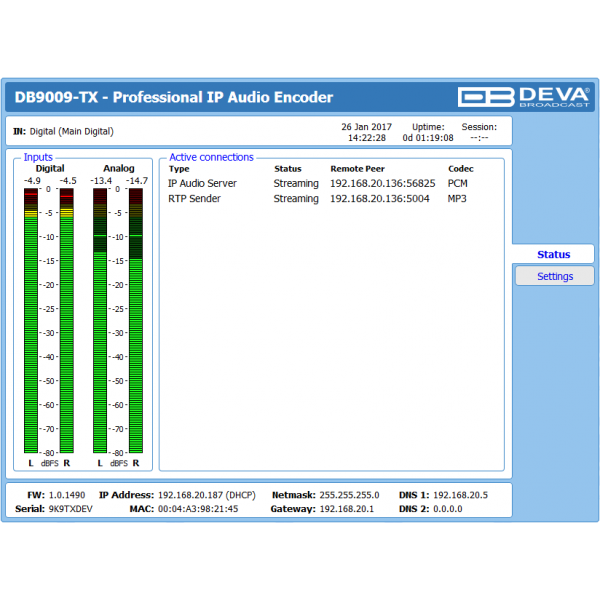Screen dimensions: 600x600
Task: Click the Codec column header
Action: pyautogui.click(x=461, y=169)
